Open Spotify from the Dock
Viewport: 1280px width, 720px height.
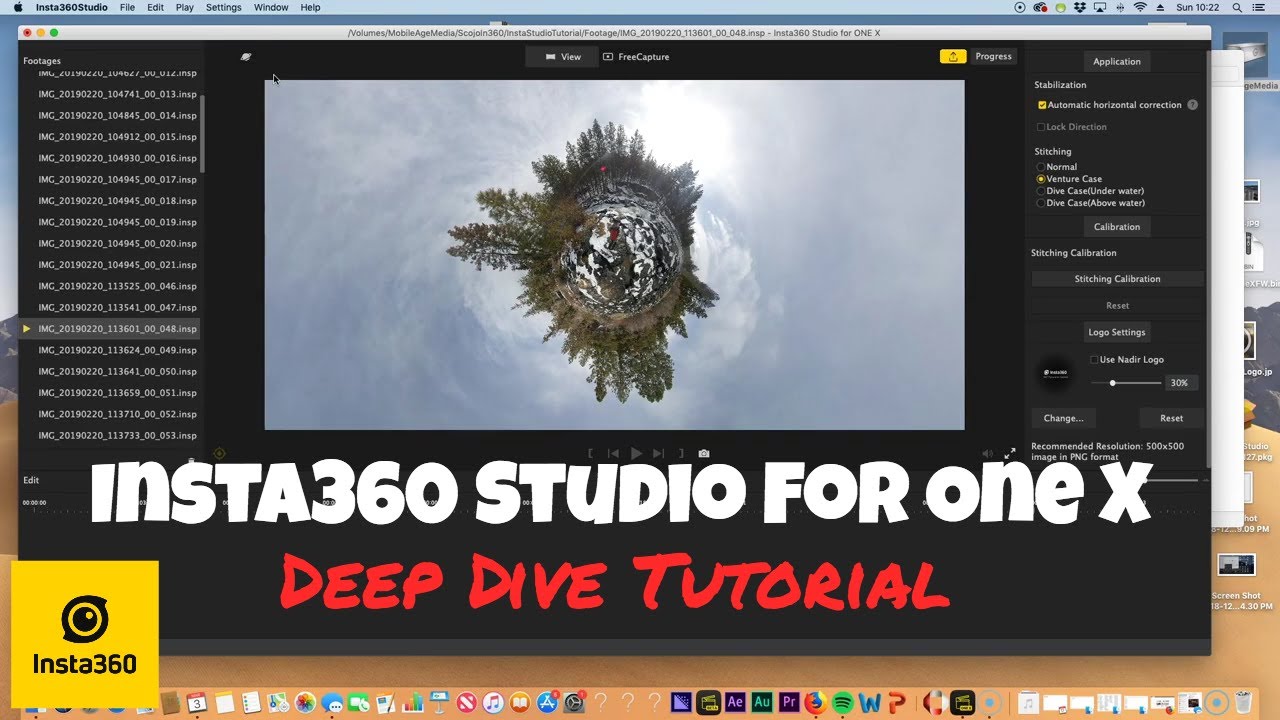coord(842,702)
